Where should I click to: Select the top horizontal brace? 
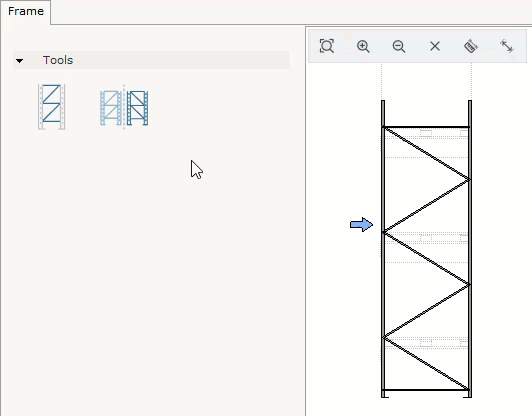pyautogui.click(x=426, y=127)
